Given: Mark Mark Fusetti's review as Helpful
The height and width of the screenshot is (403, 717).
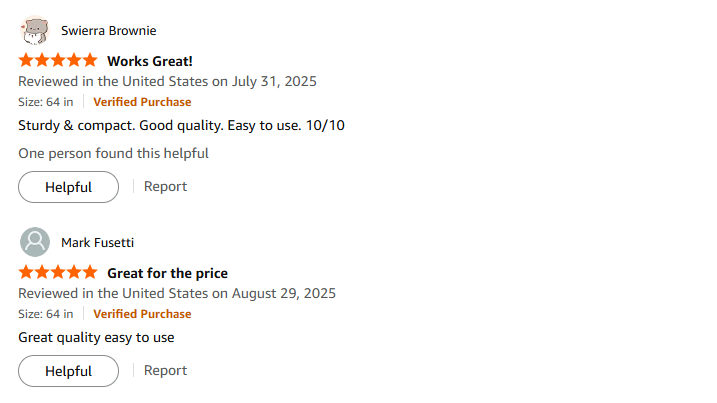Looking at the screenshot, I should (68, 371).
